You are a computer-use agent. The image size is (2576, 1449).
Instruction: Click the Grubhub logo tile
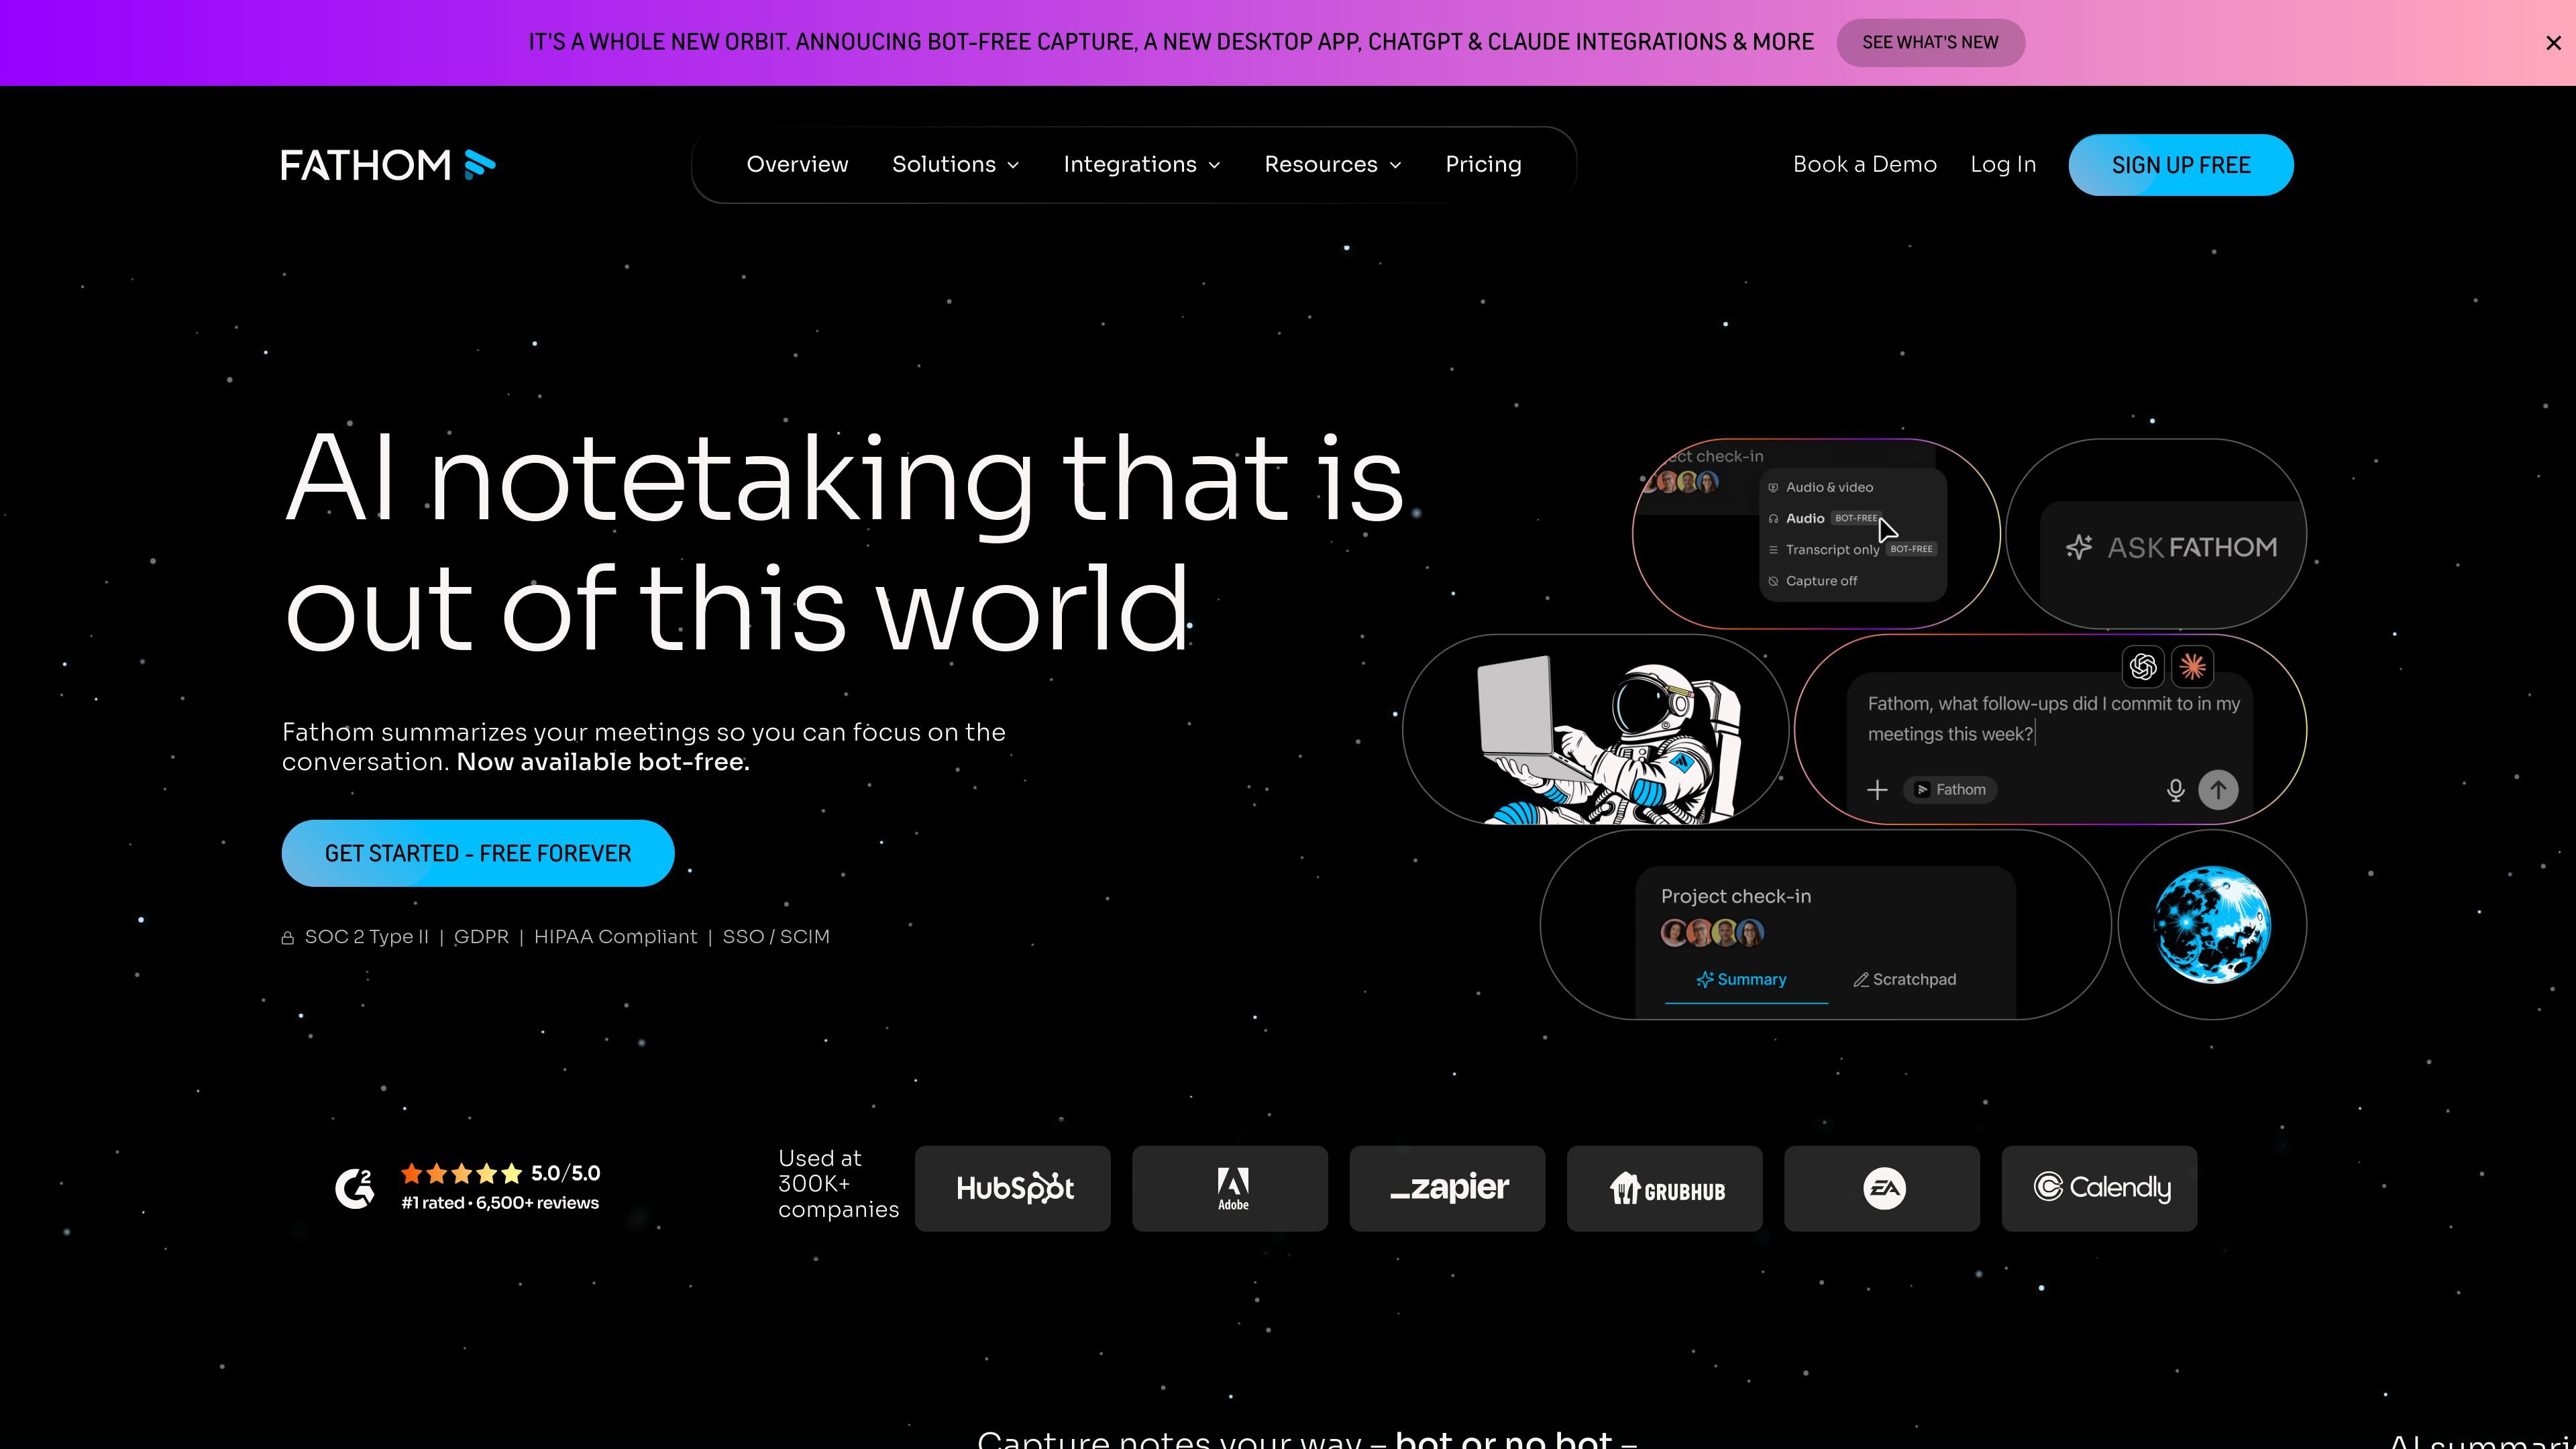pyautogui.click(x=1665, y=1189)
